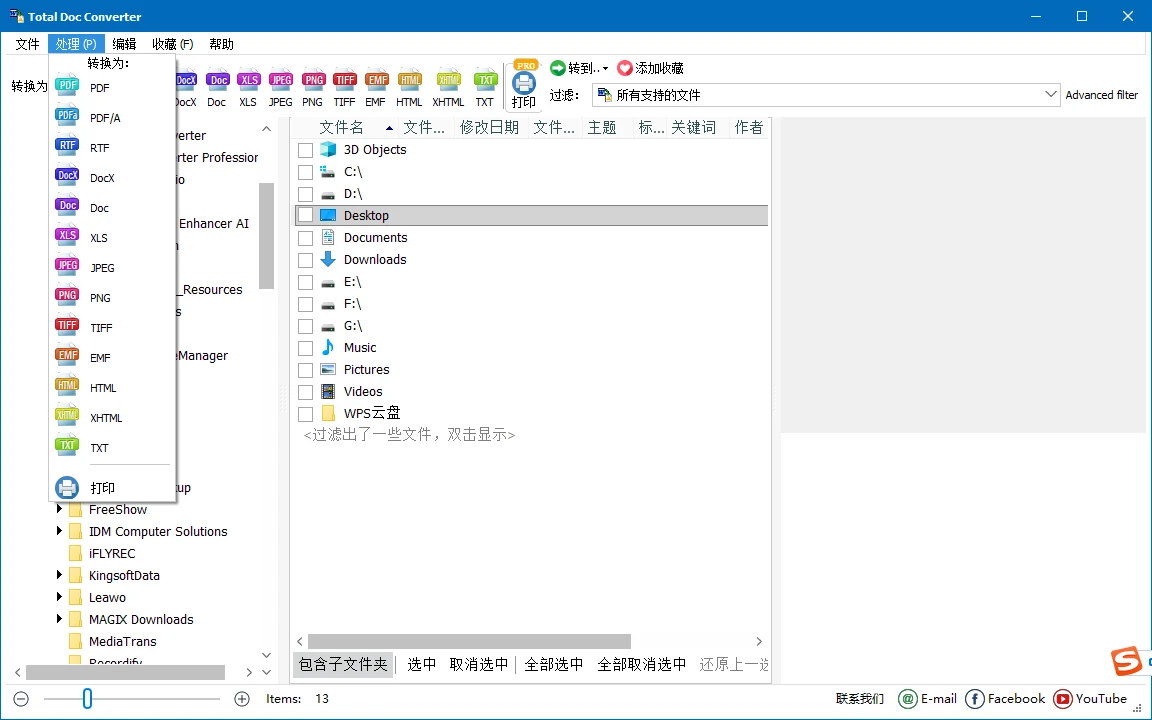Click the HTML conversion toolbar icon
Viewport: 1152px width, 720px height.
pos(409,82)
